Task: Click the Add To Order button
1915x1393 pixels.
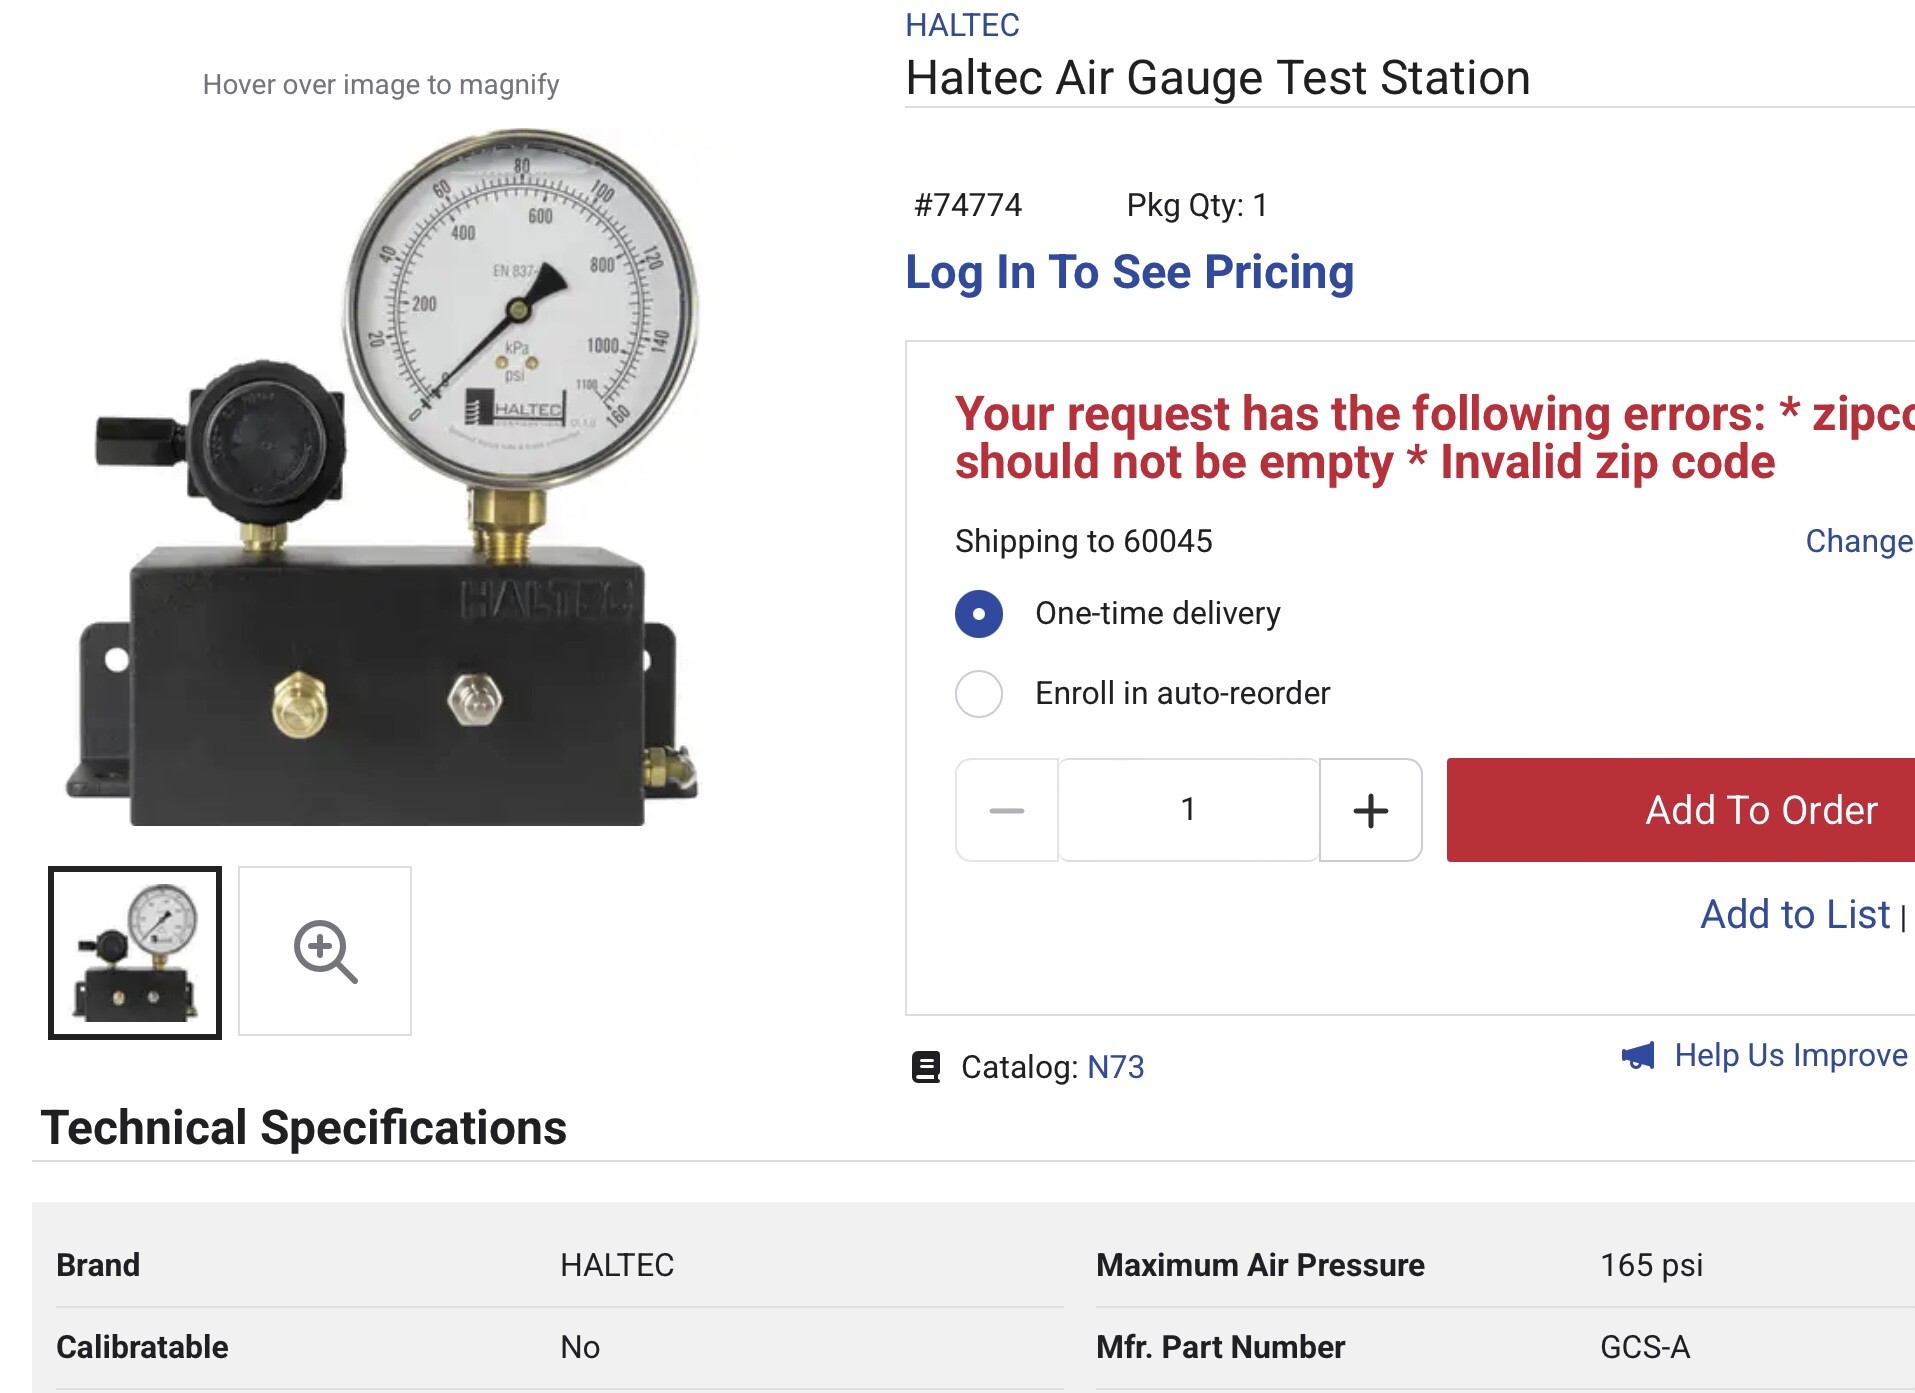Action: (1680, 810)
